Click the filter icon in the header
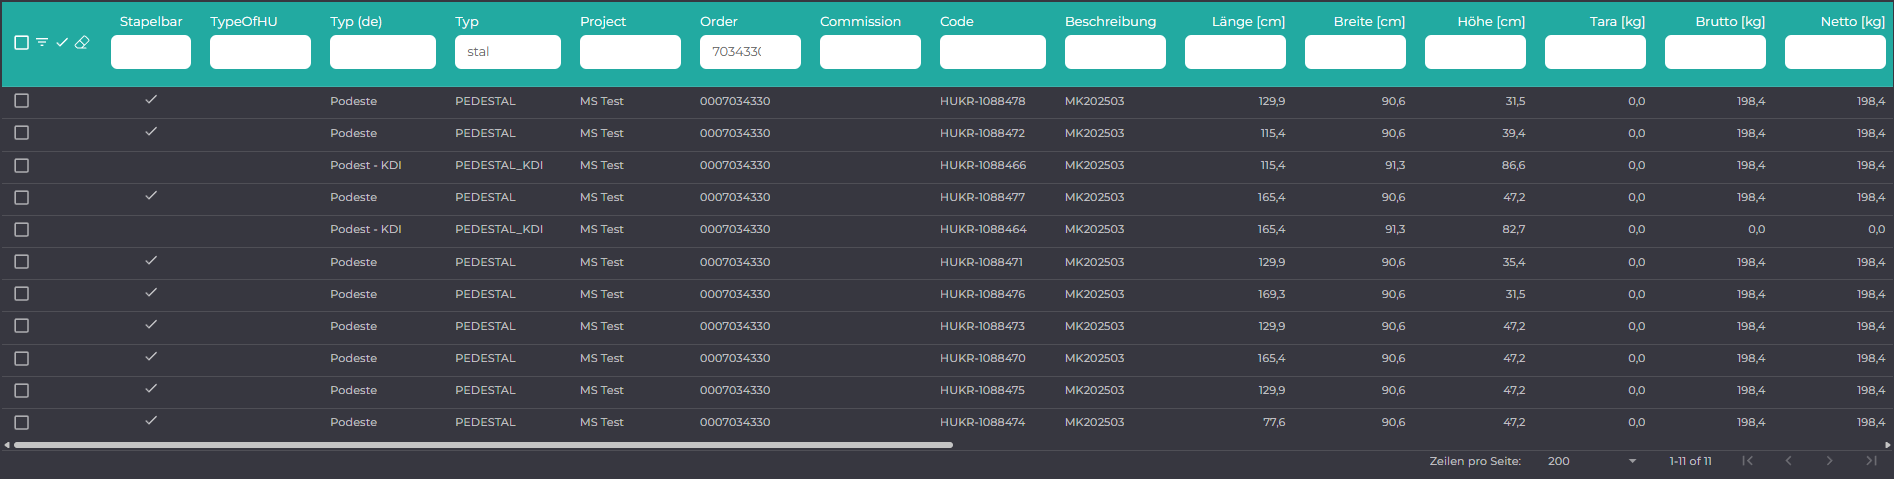 coord(42,42)
